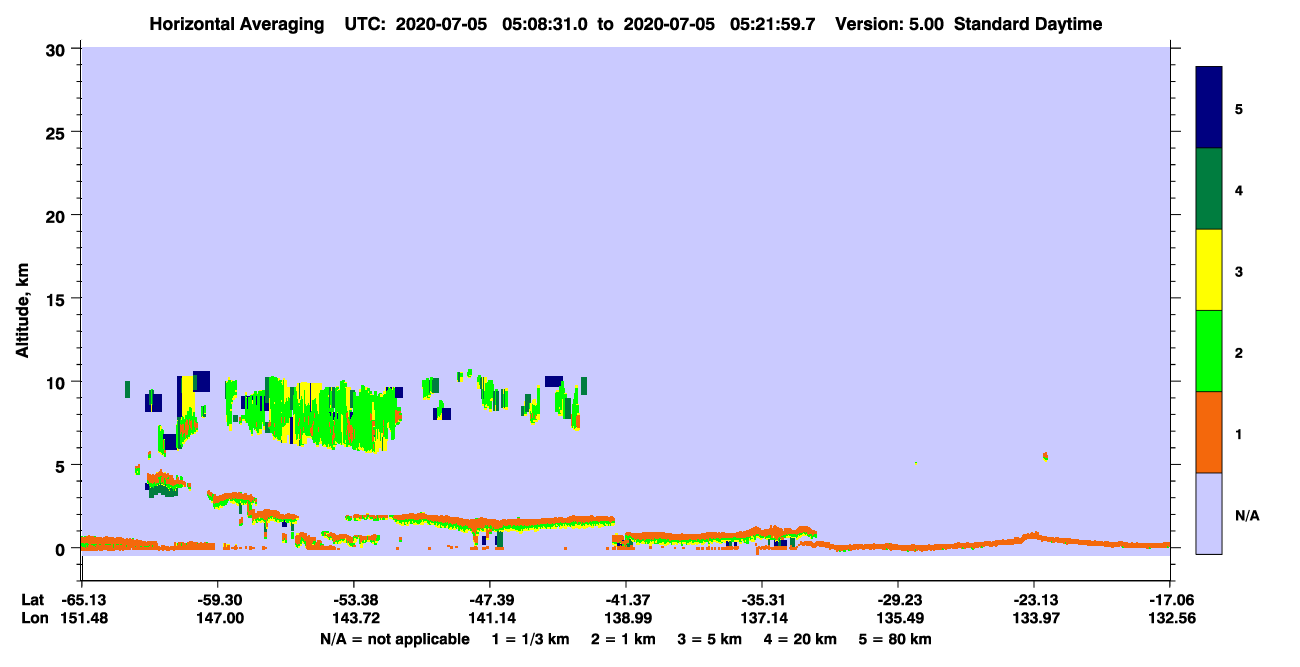Click the '2 = 1 km' legend entry
The width and height of the screenshot is (1300, 667).
pyautogui.click(x=626, y=639)
